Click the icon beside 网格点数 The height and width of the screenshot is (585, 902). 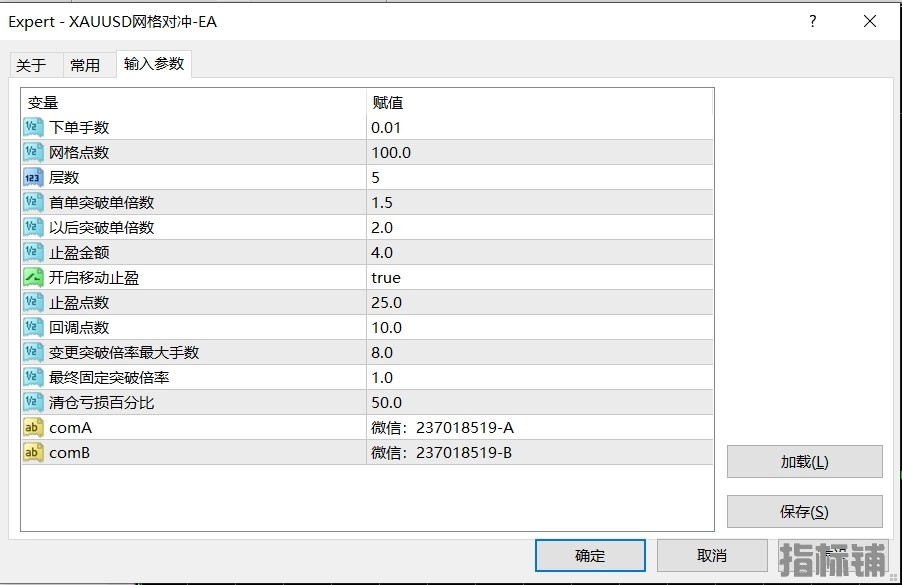tap(33, 152)
